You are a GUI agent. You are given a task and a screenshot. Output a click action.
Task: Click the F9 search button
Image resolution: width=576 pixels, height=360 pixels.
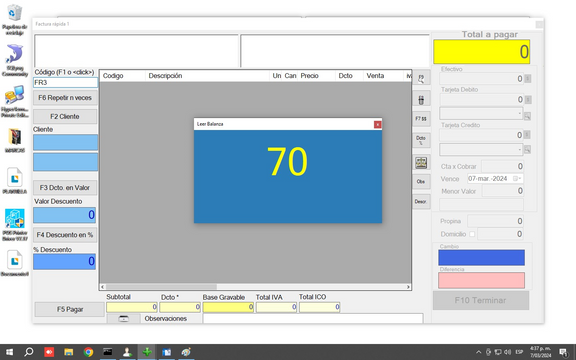click(421, 78)
